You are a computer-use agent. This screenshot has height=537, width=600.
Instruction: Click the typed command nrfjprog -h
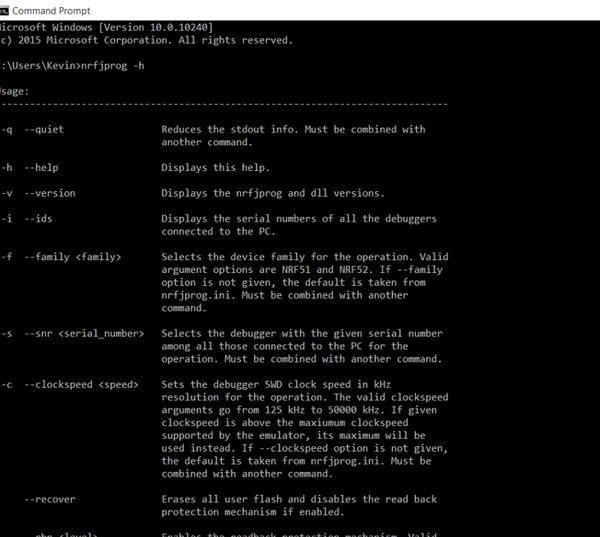(x=112, y=66)
